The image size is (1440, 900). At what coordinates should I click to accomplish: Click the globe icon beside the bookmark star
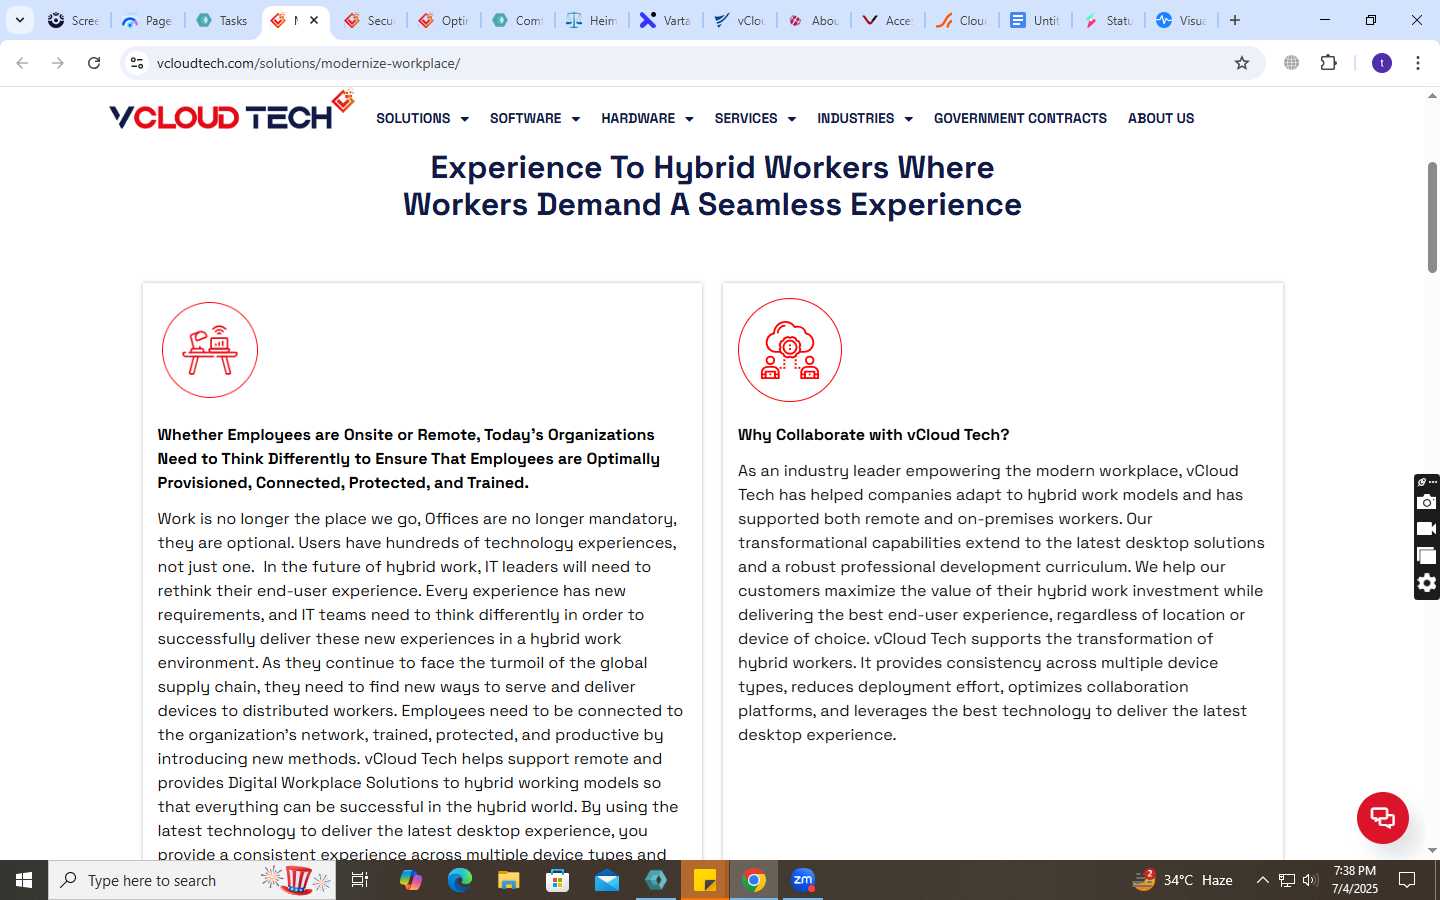[1291, 63]
